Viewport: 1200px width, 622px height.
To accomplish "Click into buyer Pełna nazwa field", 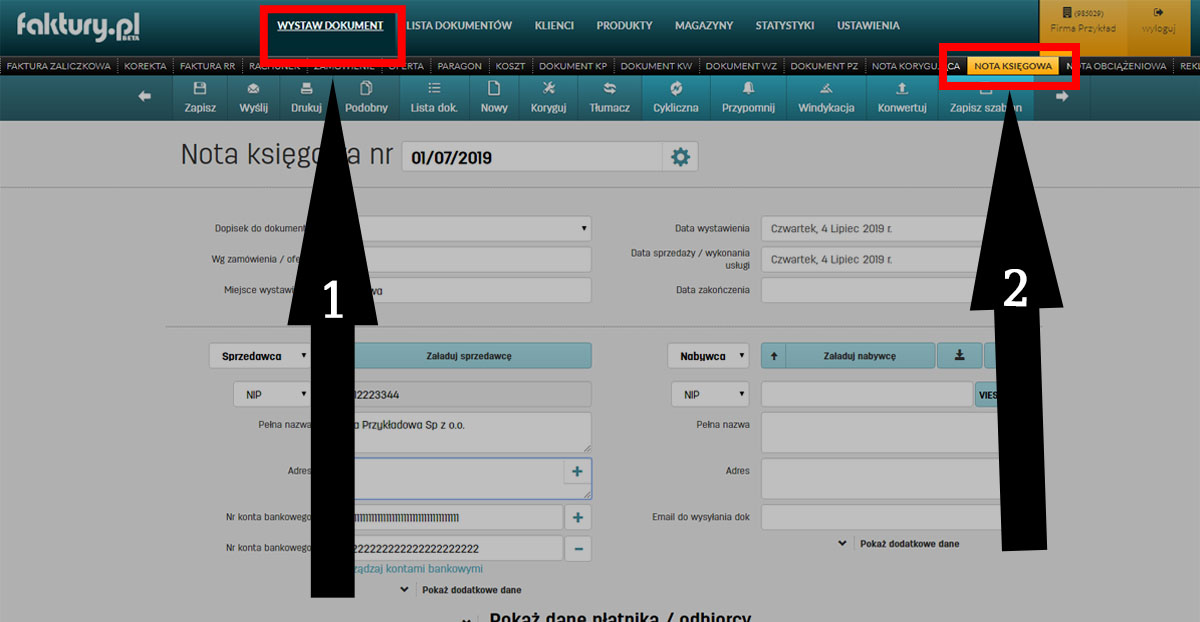I will tap(880, 432).
